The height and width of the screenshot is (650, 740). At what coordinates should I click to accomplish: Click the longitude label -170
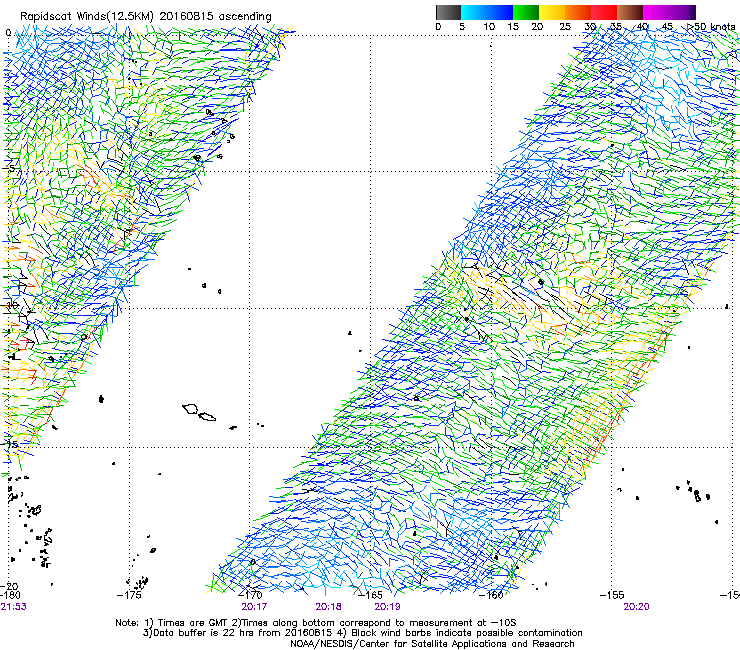250,595
